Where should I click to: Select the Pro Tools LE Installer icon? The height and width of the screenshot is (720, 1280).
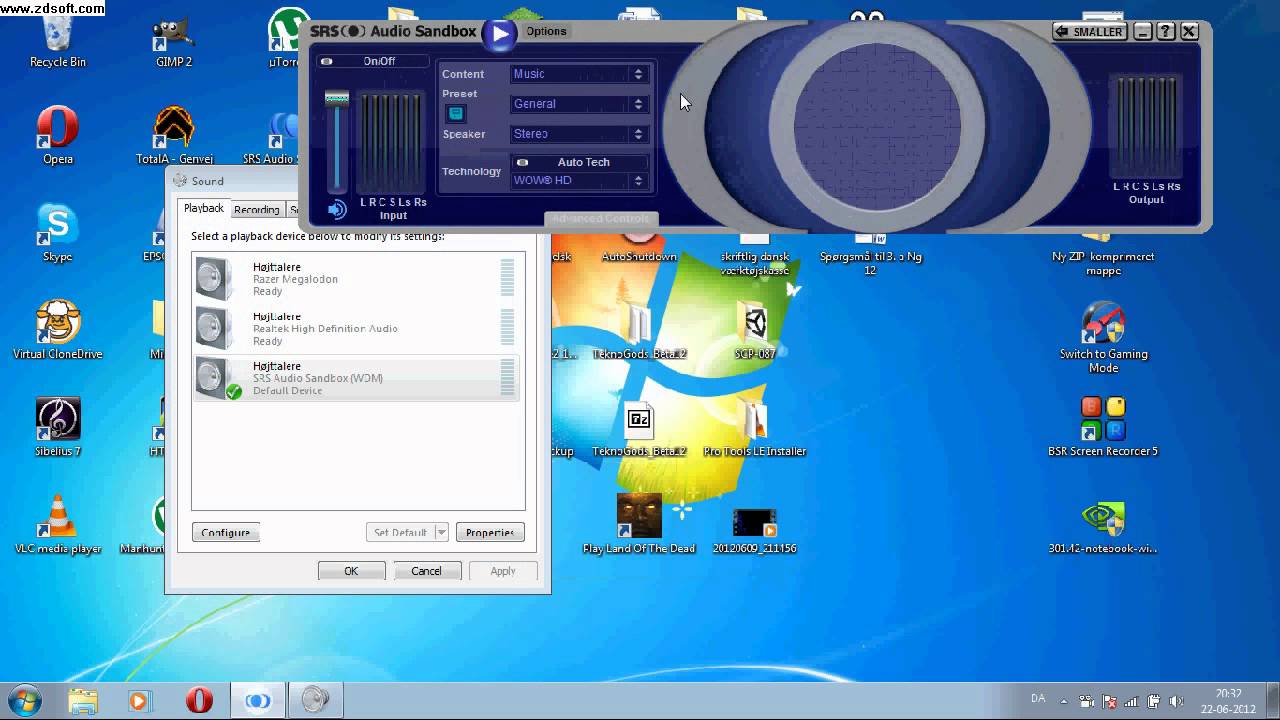pos(755,428)
